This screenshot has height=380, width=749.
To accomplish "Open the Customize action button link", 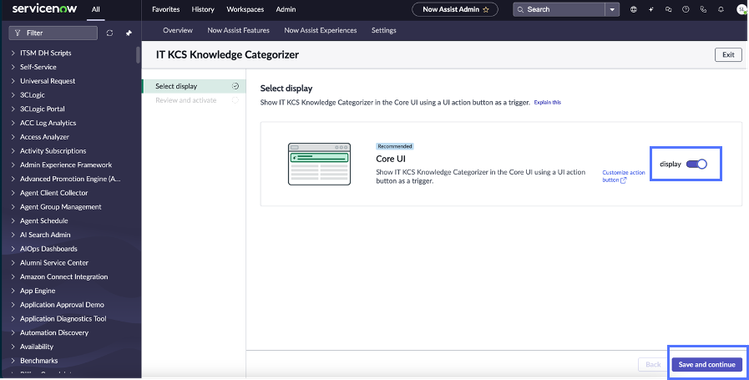I will coord(623,176).
